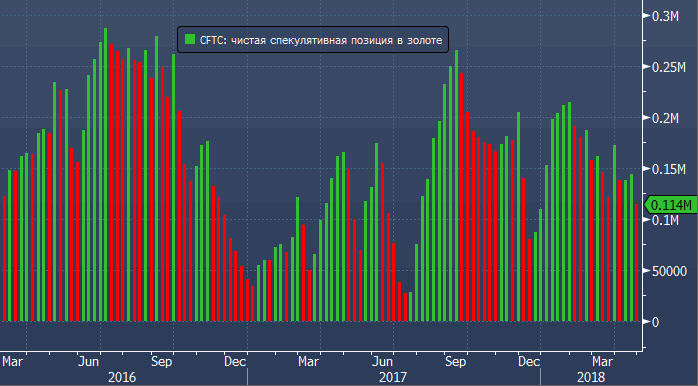Click the Mar label above 2018
The width and height of the screenshot is (698, 386).
(602, 361)
